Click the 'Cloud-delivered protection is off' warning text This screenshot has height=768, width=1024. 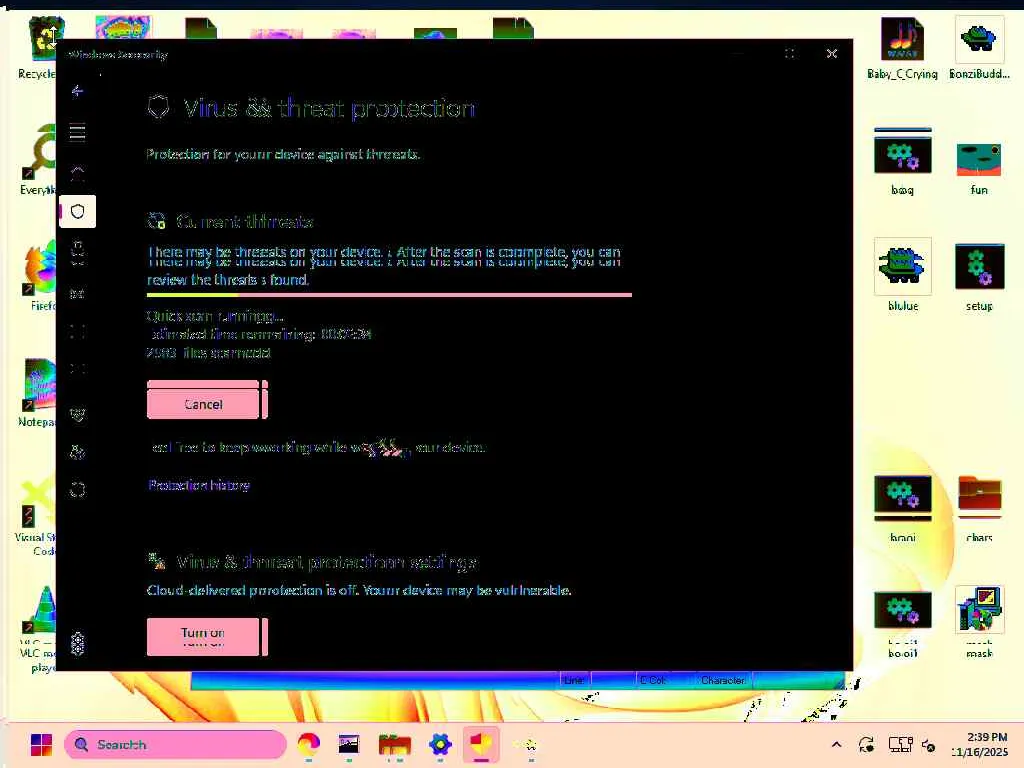click(x=359, y=590)
